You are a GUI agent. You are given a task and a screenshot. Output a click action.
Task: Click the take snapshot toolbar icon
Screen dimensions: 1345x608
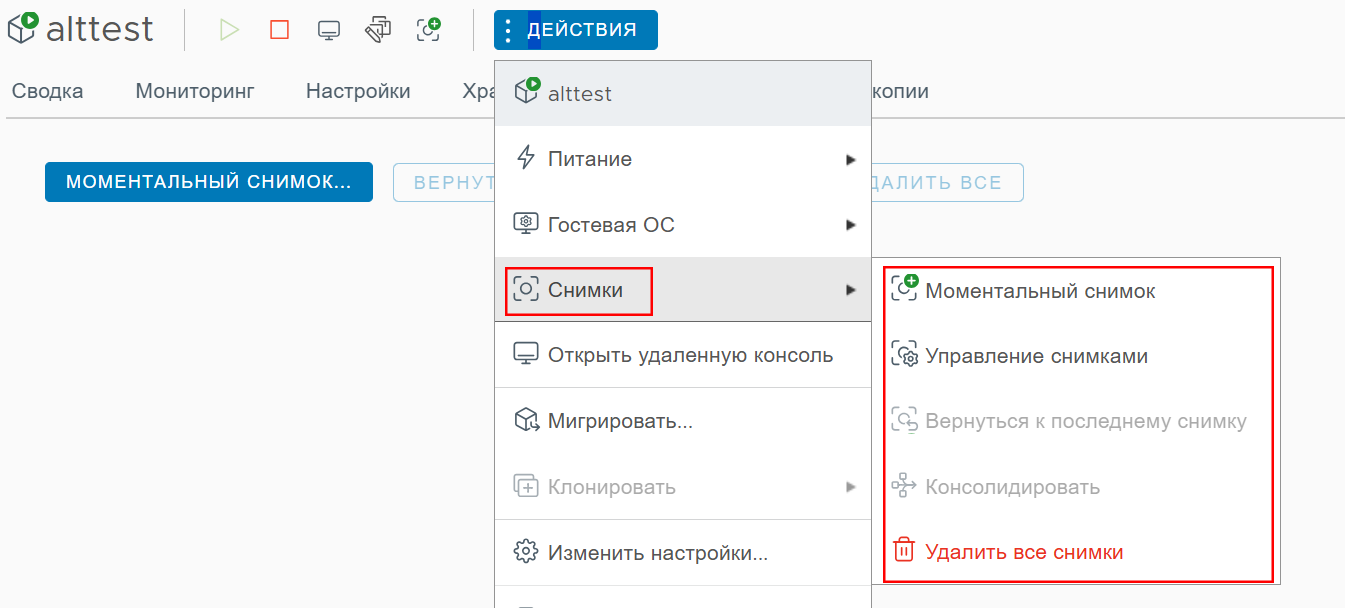[428, 30]
